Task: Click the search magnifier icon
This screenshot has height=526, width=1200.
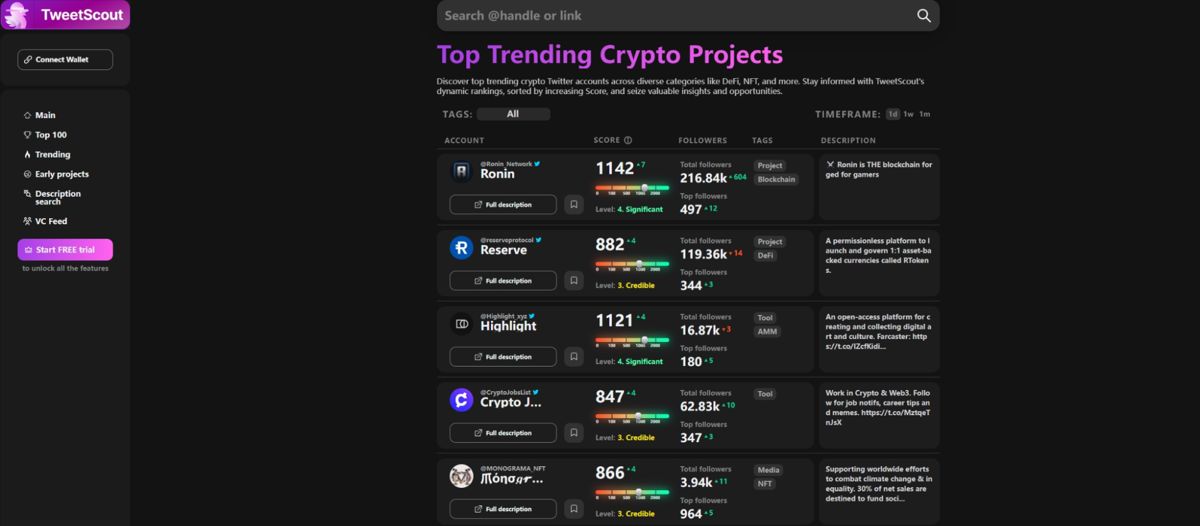Action: (924, 16)
